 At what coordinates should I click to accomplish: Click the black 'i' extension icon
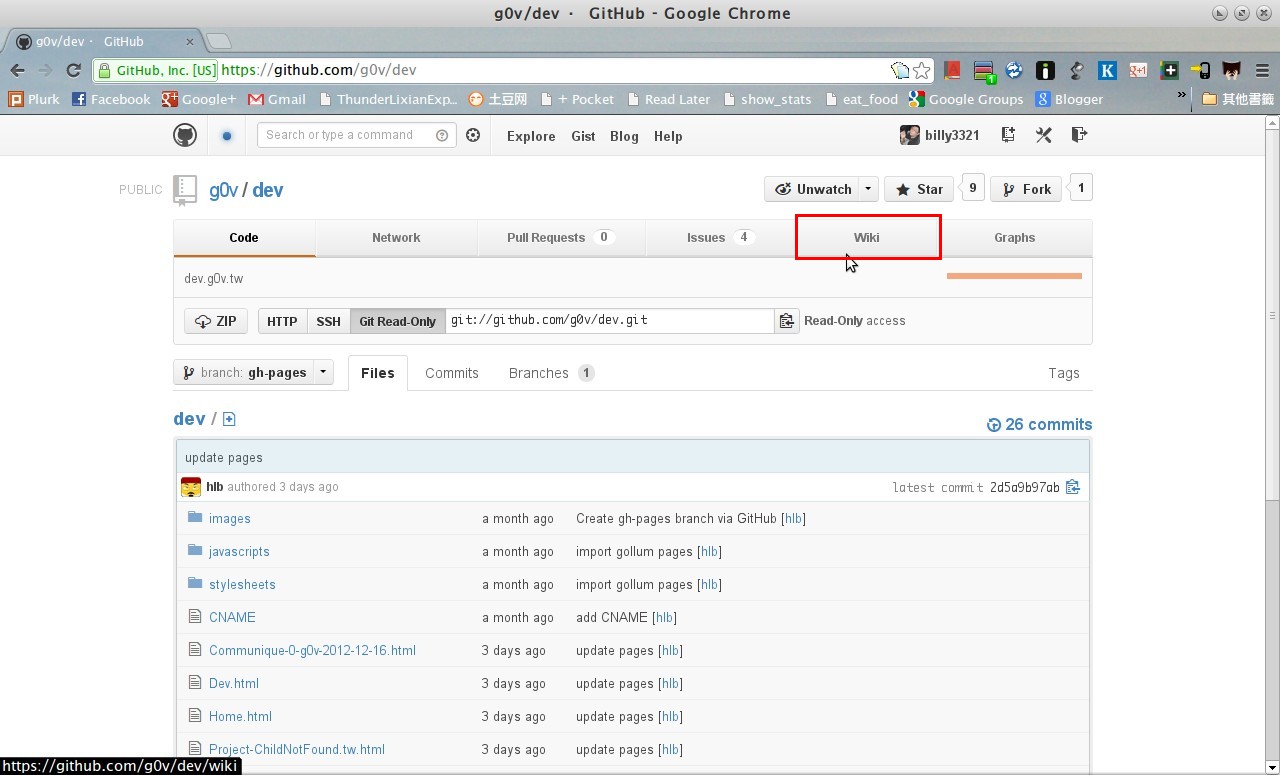1045,70
